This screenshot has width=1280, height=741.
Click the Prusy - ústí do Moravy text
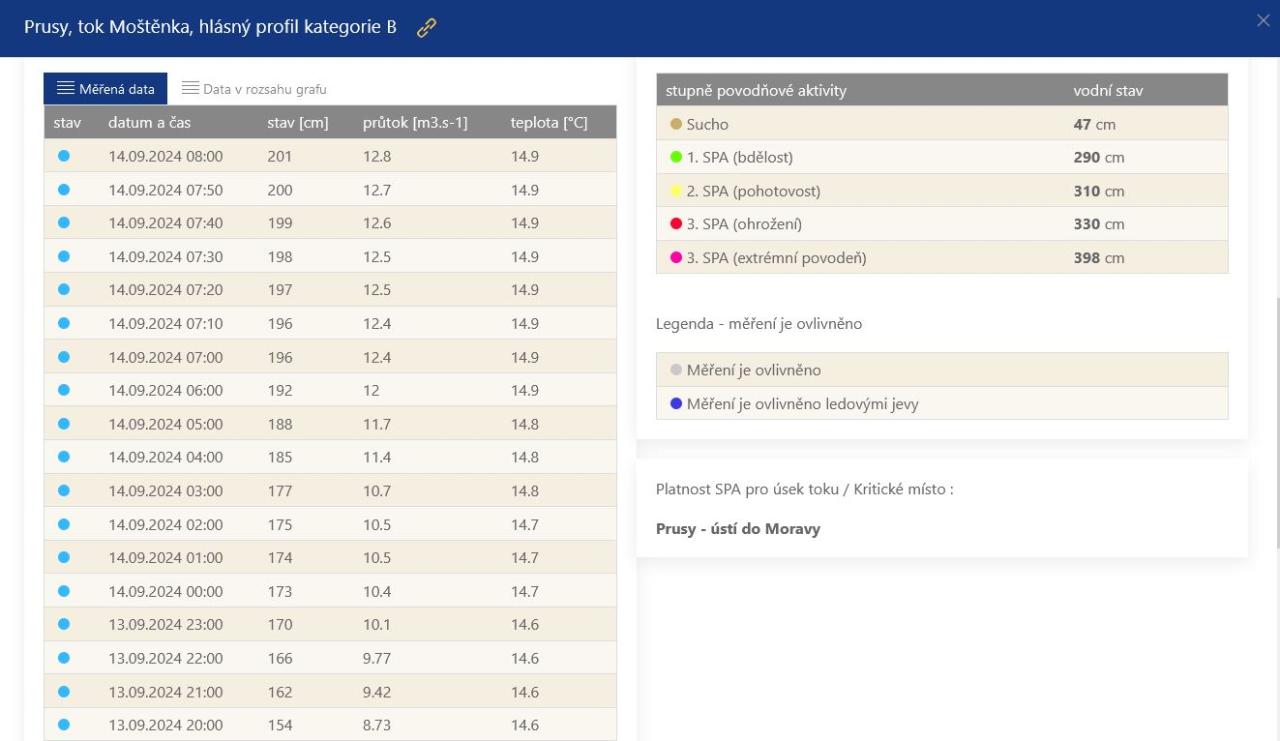738,529
